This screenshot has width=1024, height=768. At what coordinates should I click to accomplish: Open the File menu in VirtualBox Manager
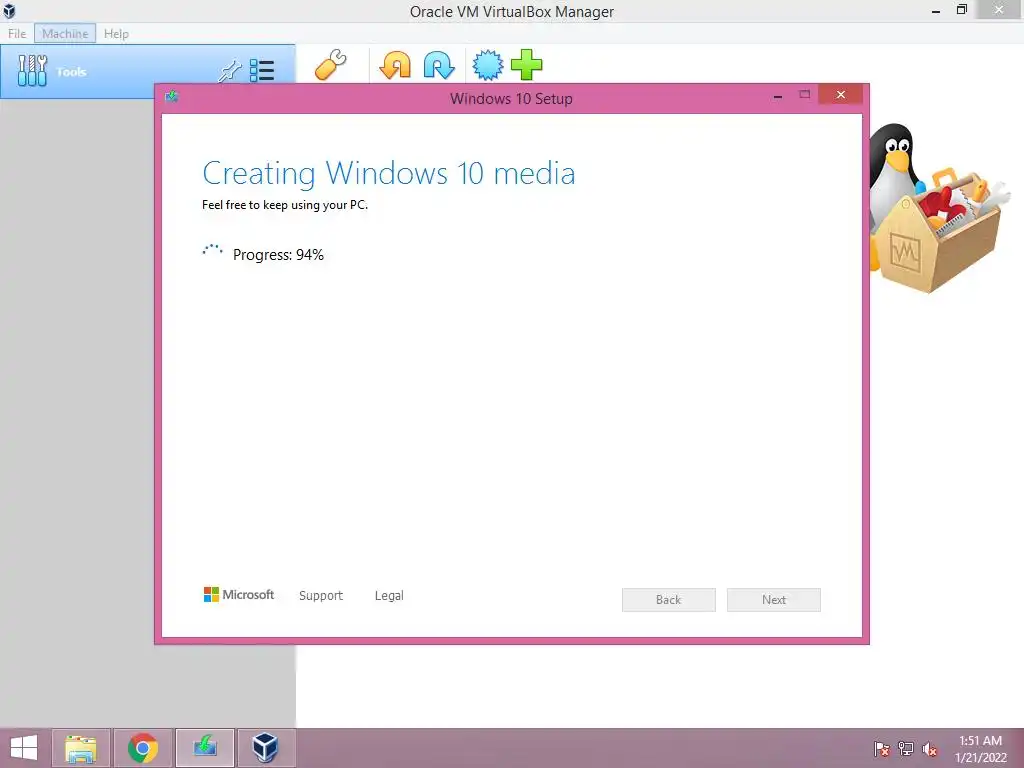tap(17, 33)
